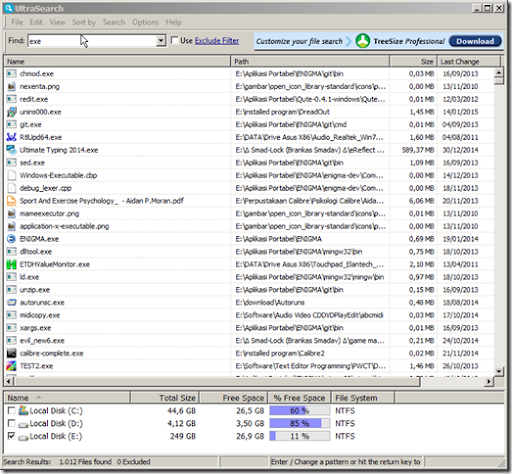Click the application-x-executable.png icon

(x=11, y=226)
